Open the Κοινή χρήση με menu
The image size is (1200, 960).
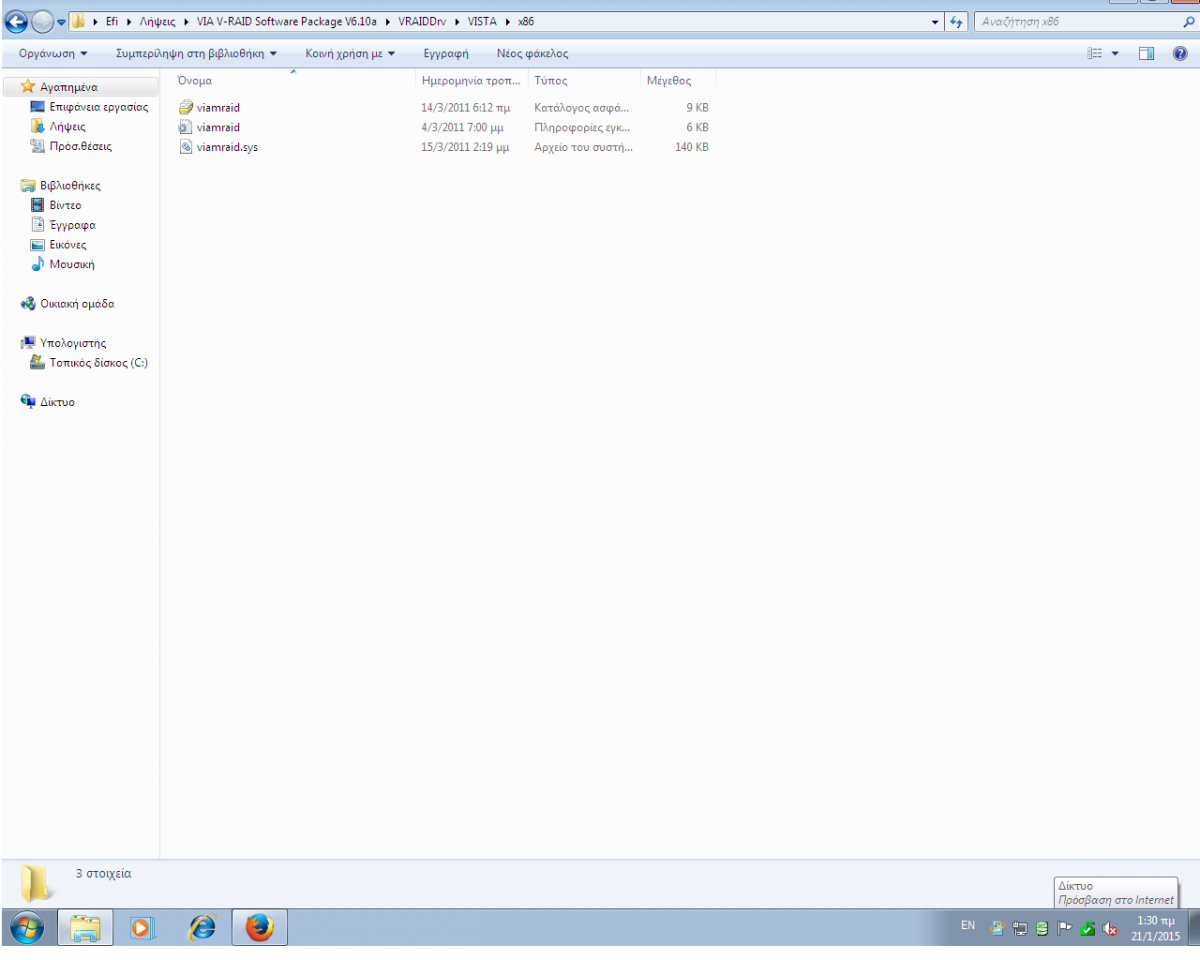pyautogui.click(x=350, y=53)
